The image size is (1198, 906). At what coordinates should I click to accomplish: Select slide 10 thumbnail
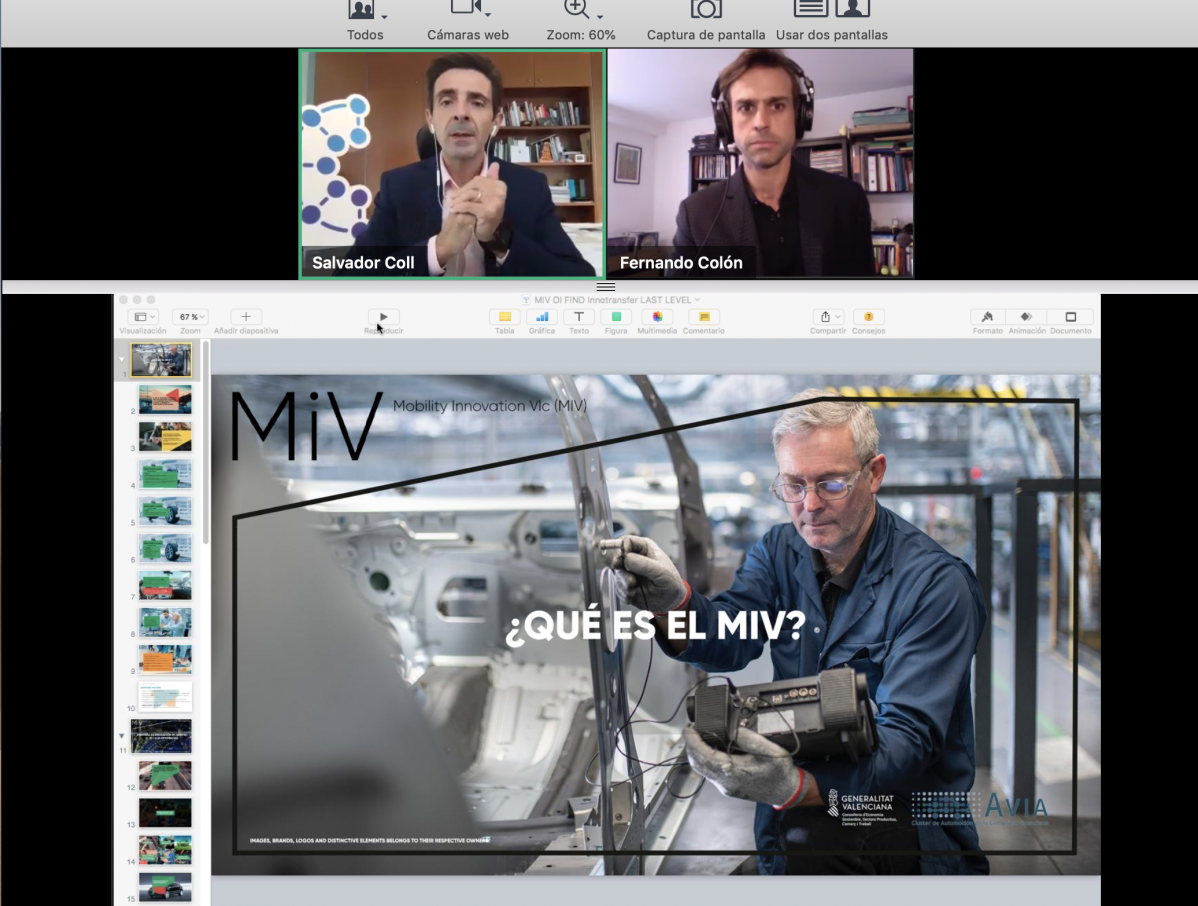(x=165, y=697)
